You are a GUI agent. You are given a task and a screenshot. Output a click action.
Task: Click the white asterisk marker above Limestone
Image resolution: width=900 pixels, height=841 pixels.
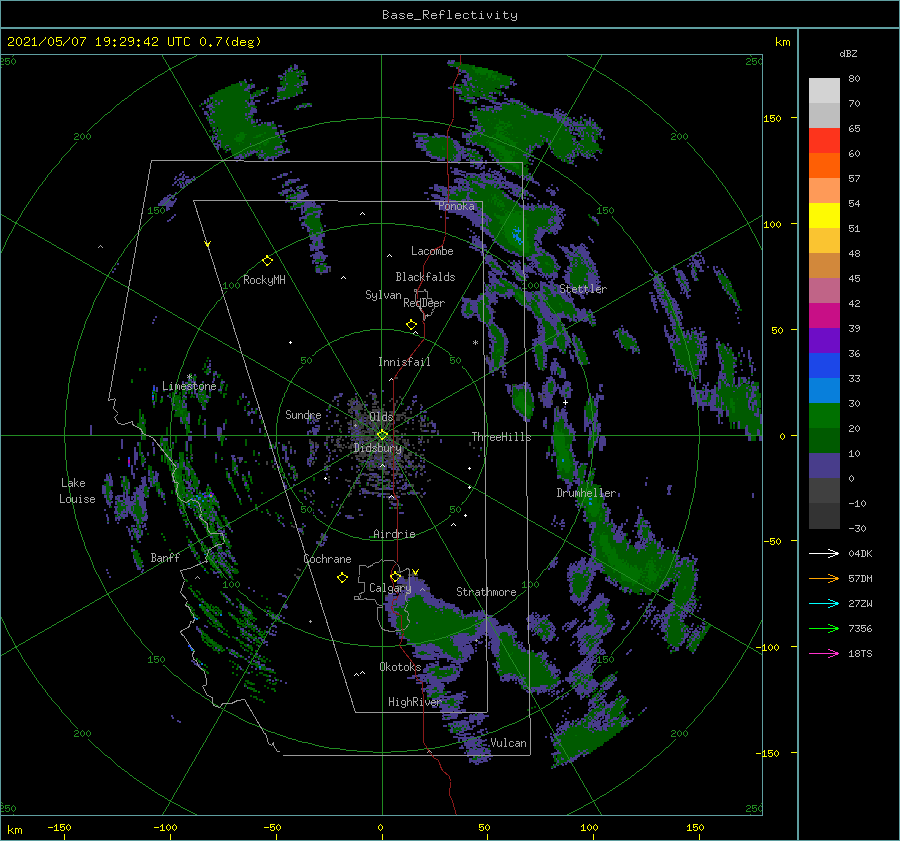(x=189, y=377)
